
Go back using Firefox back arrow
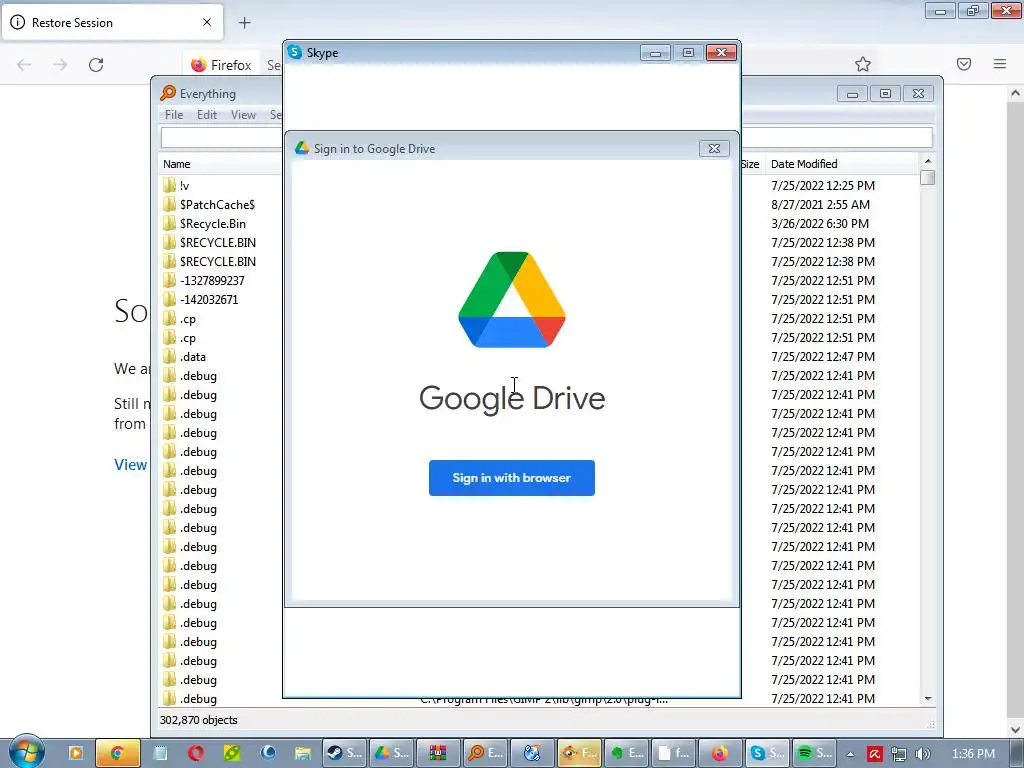[x=24, y=65]
